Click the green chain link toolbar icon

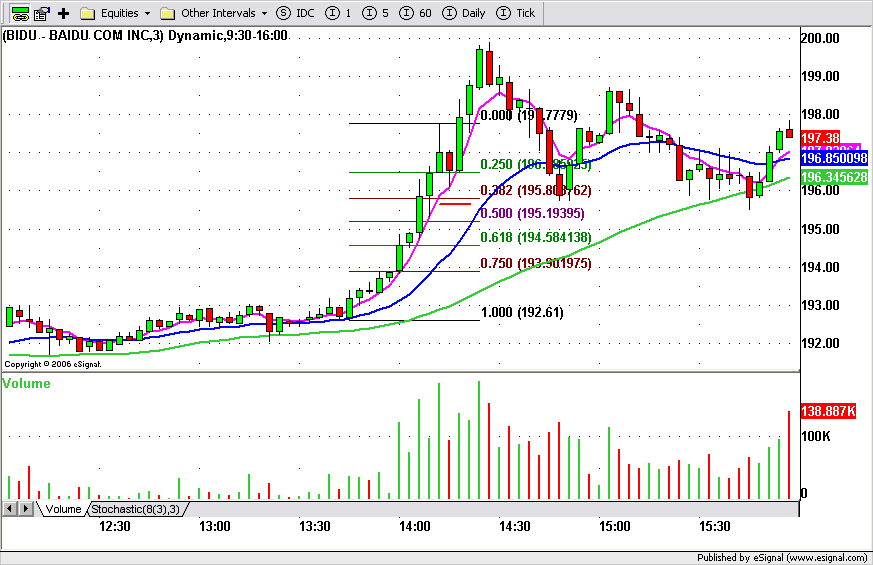(x=20, y=13)
